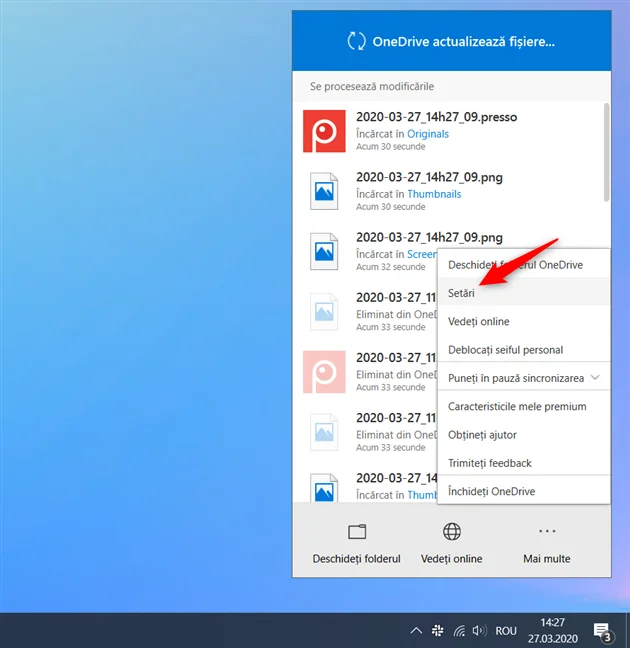Click Acum 32 secunde timestamp

[391, 267]
